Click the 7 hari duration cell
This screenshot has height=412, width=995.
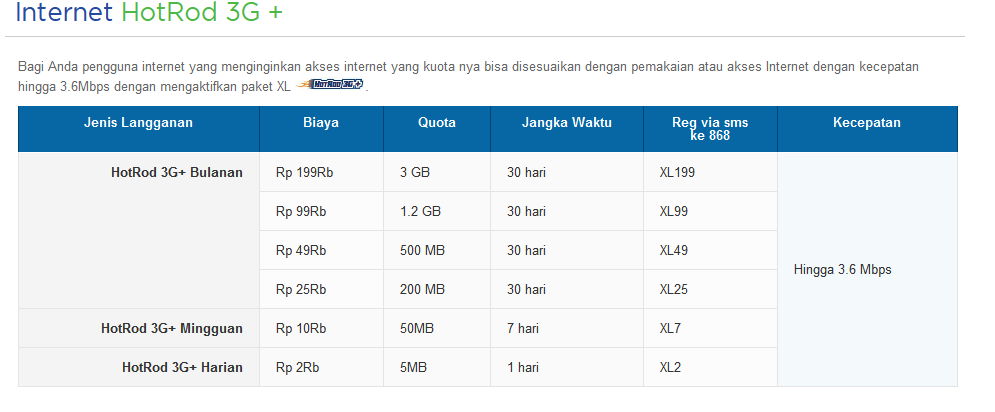coord(567,328)
